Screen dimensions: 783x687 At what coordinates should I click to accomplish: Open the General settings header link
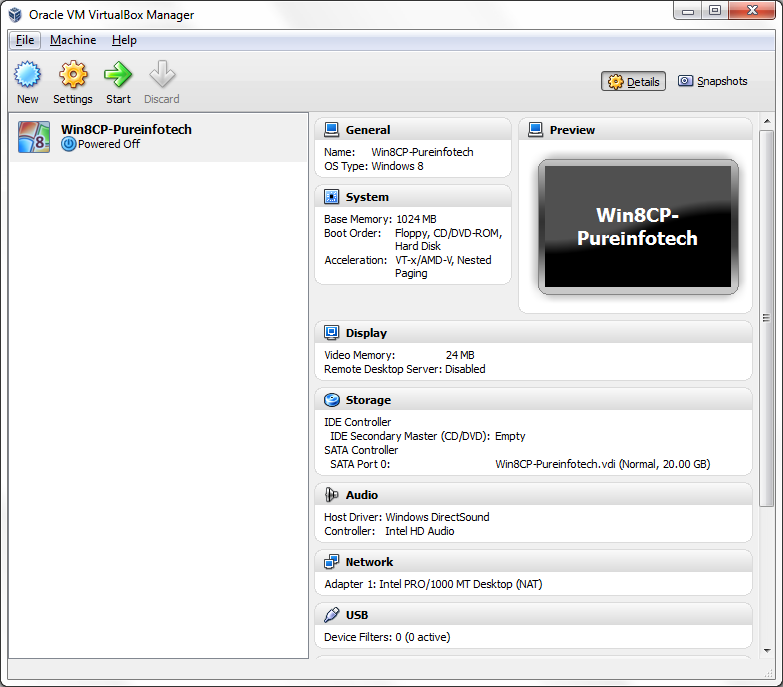[368, 130]
